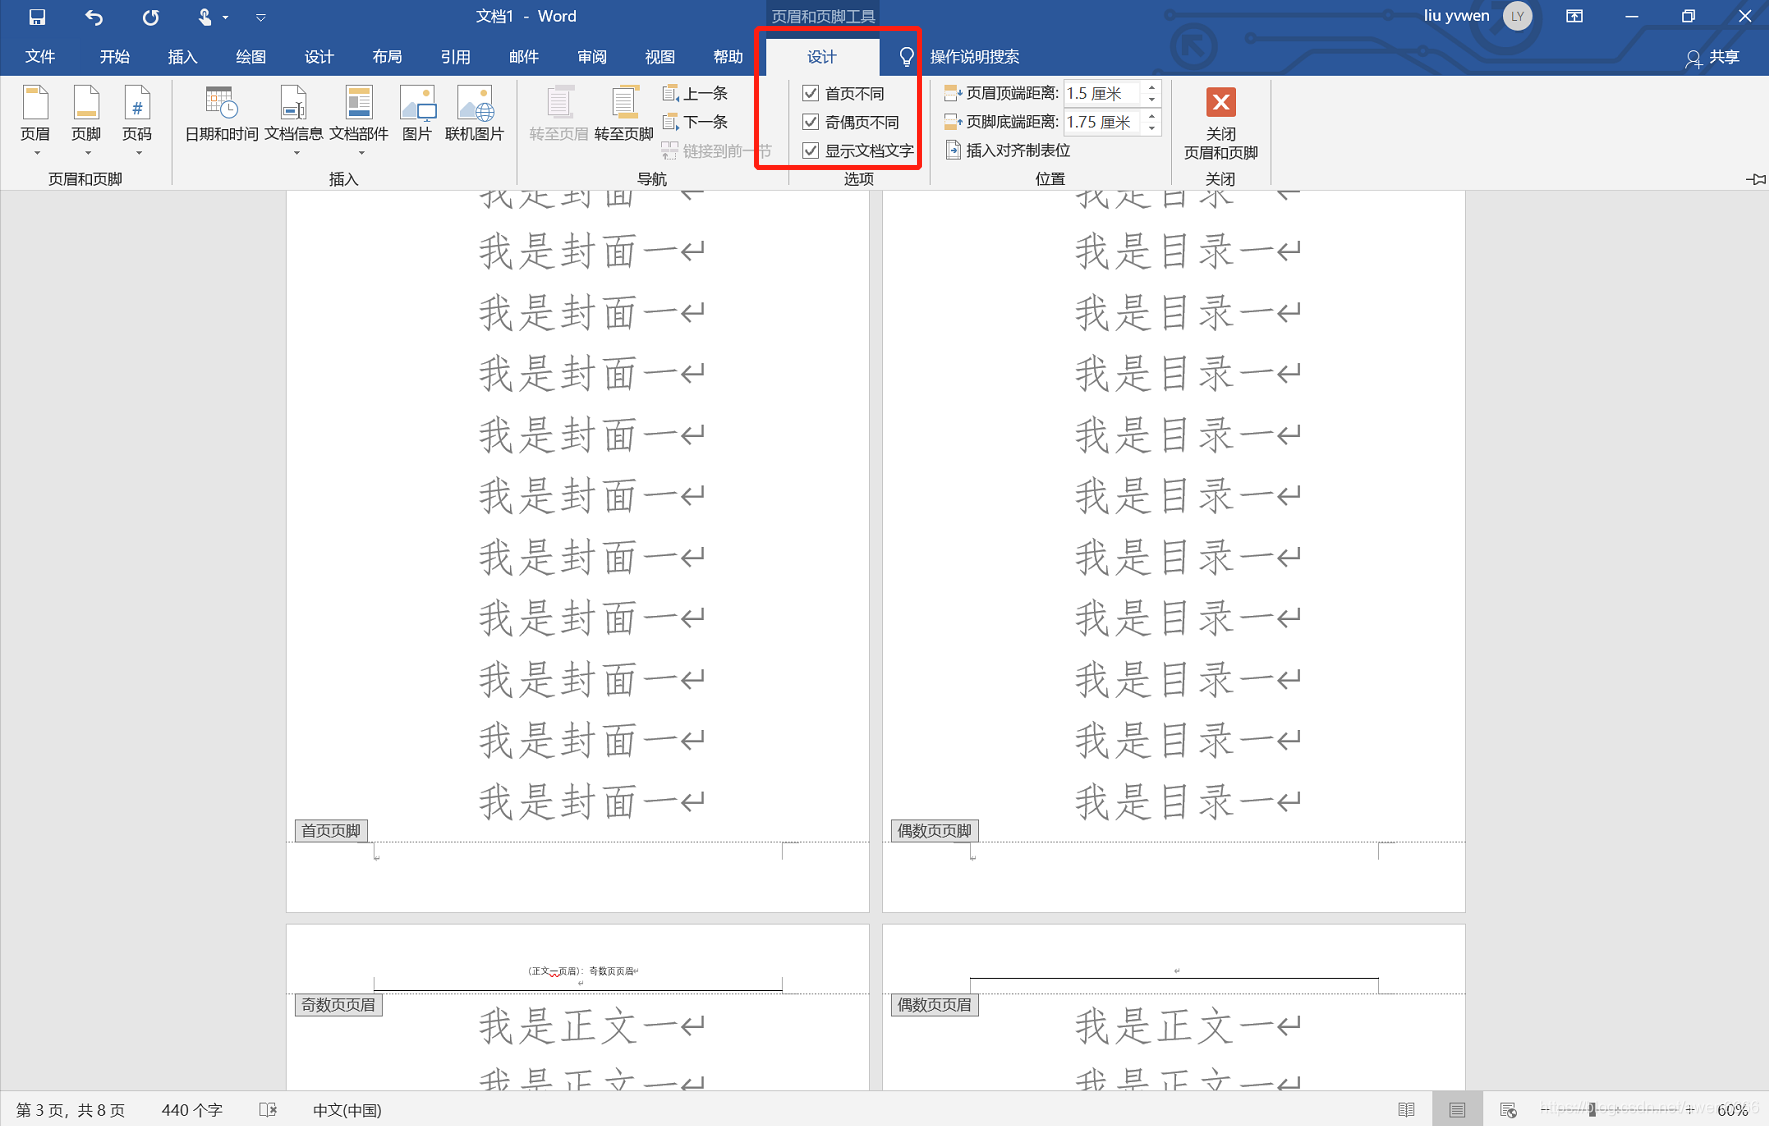Insert a 图片 picture
This screenshot has height=1126, width=1769.
(x=417, y=114)
